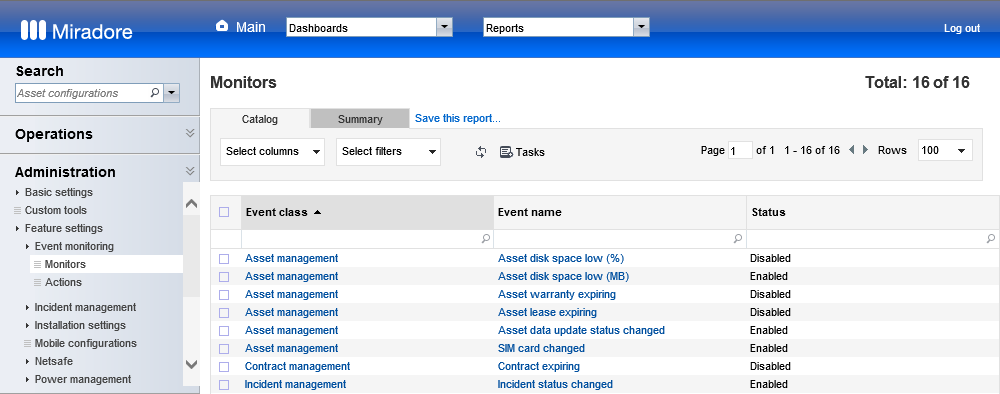Check the Incident status changed row
The height and width of the screenshot is (394, 1000).
pyautogui.click(x=224, y=384)
